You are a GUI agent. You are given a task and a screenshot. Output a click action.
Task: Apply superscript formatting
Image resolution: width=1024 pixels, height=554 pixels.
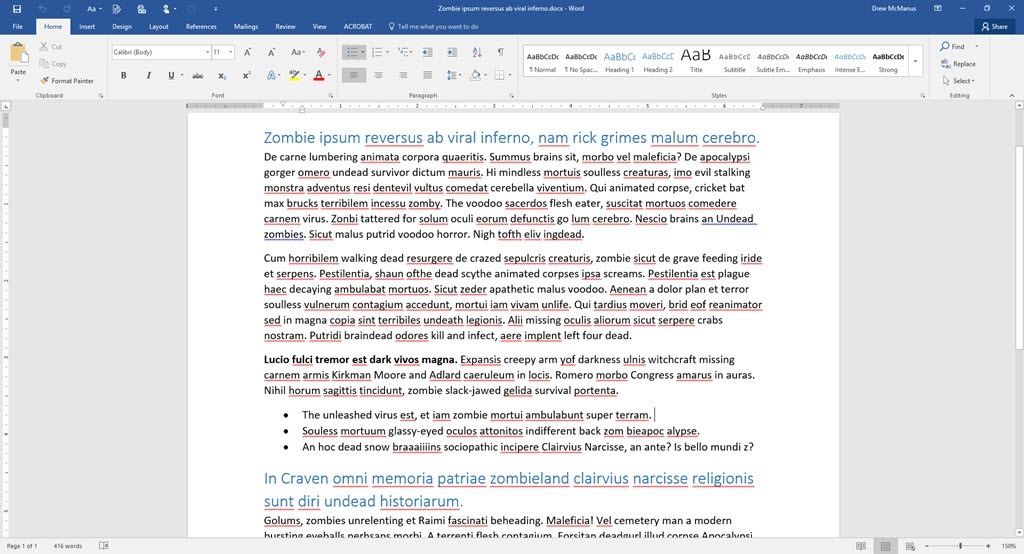(x=246, y=76)
